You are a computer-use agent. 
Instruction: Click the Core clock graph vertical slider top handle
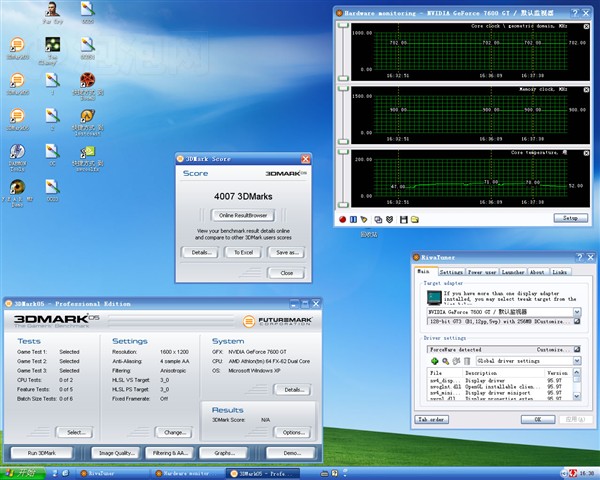coord(343,25)
